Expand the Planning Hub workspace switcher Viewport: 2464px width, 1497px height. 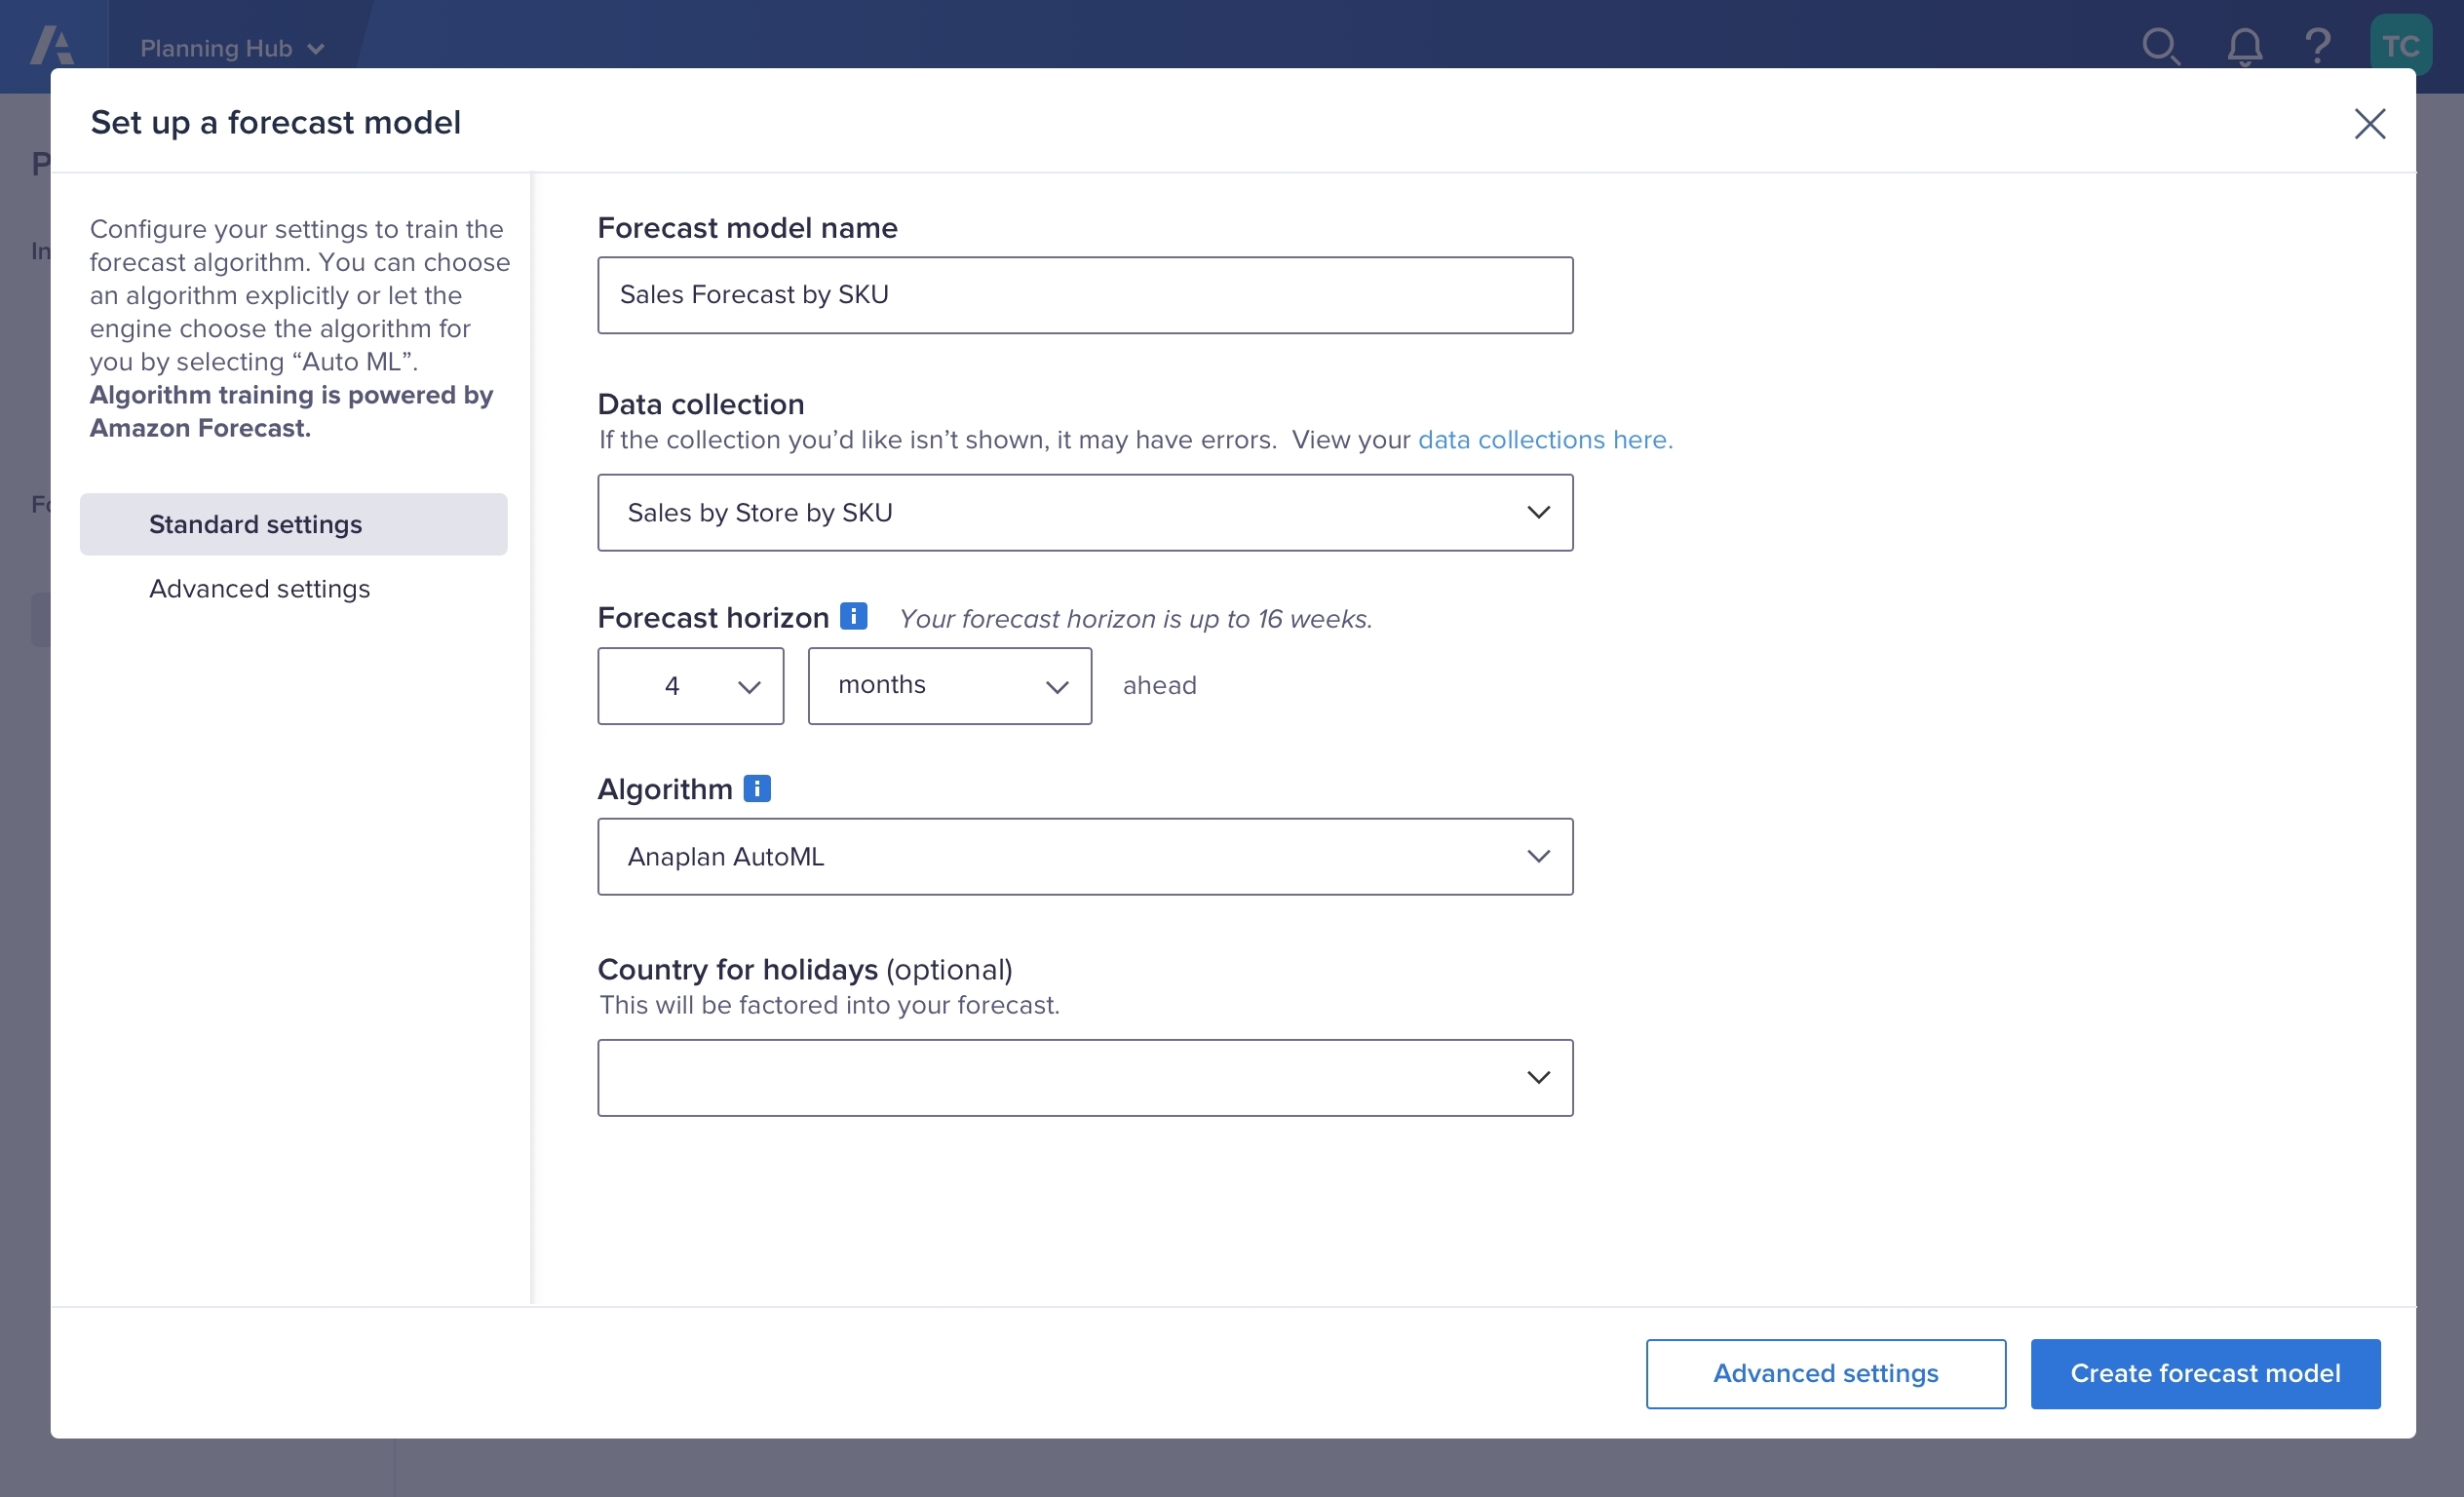click(x=232, y=47)
